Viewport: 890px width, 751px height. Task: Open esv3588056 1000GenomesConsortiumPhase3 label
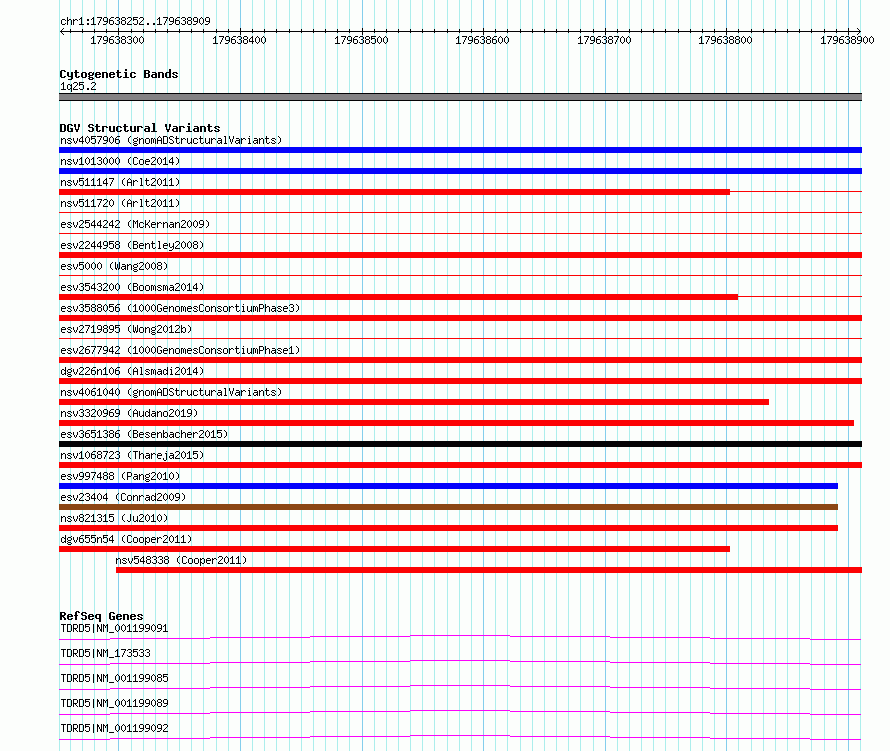tap(180, 308)
